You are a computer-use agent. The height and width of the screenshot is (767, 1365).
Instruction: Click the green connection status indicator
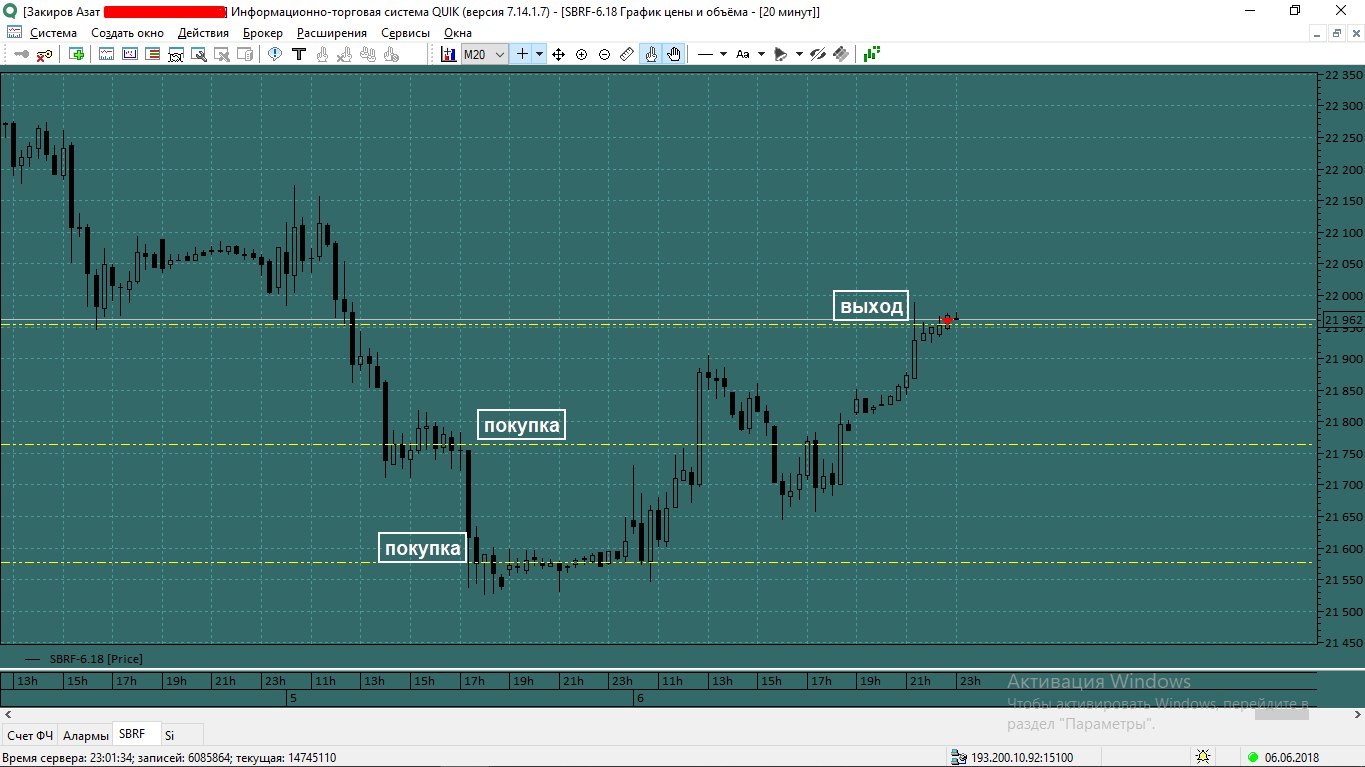pos(1253,757)
